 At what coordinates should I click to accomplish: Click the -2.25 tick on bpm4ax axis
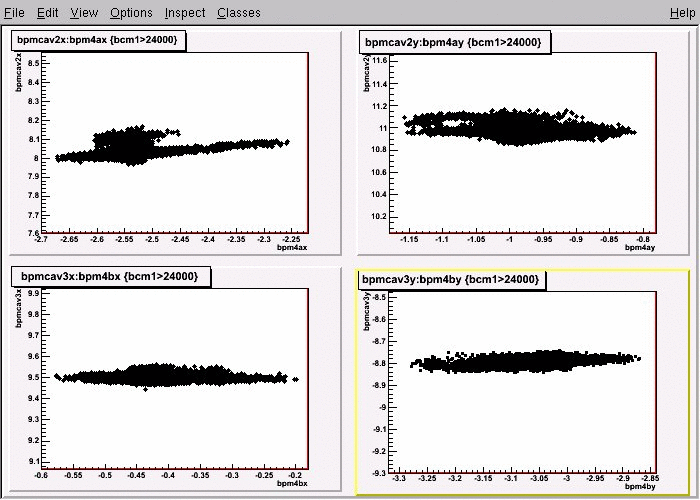point(292,240)
